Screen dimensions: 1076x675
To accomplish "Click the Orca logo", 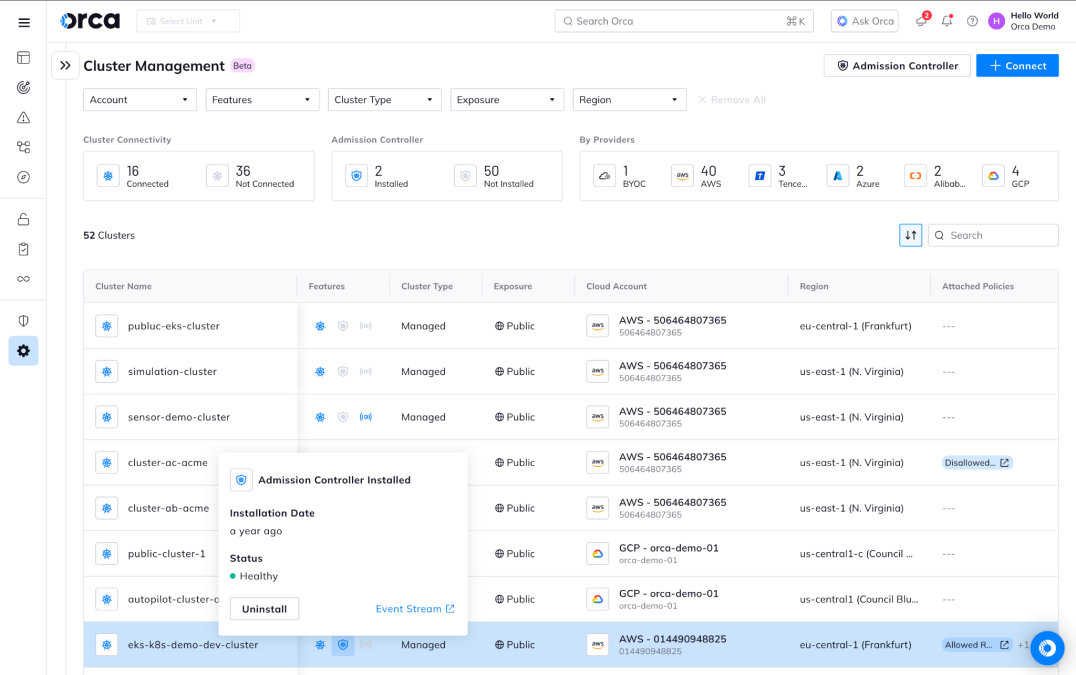I will [90, 21].
